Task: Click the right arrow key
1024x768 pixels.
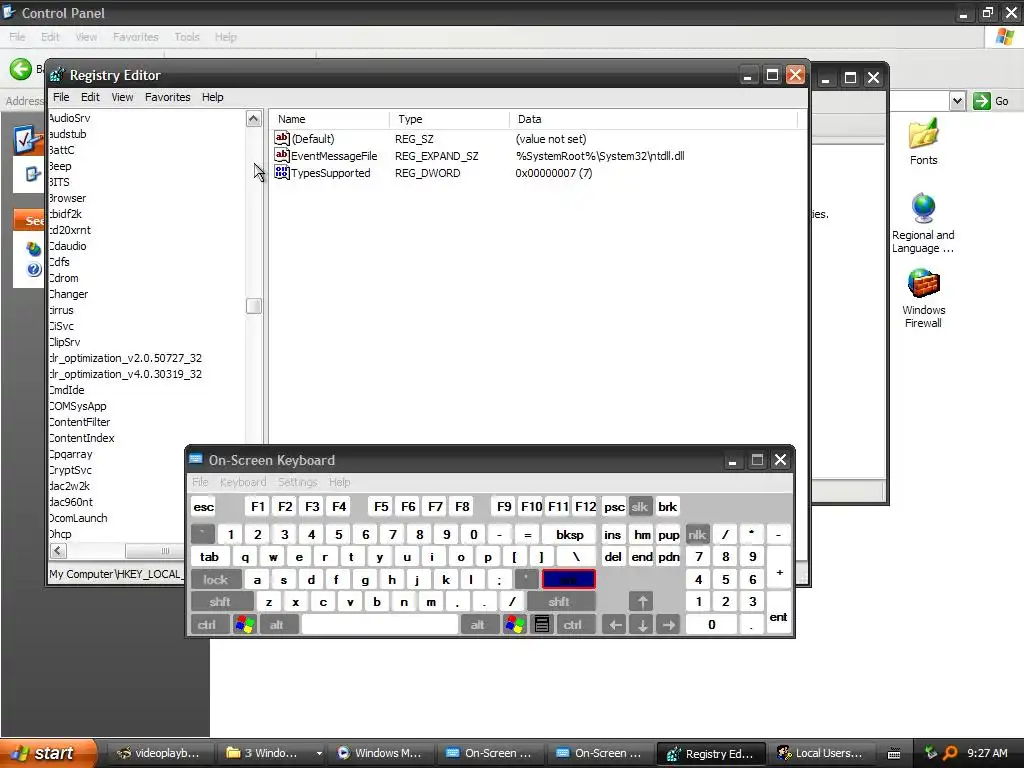Action: [x=669, y=625]
